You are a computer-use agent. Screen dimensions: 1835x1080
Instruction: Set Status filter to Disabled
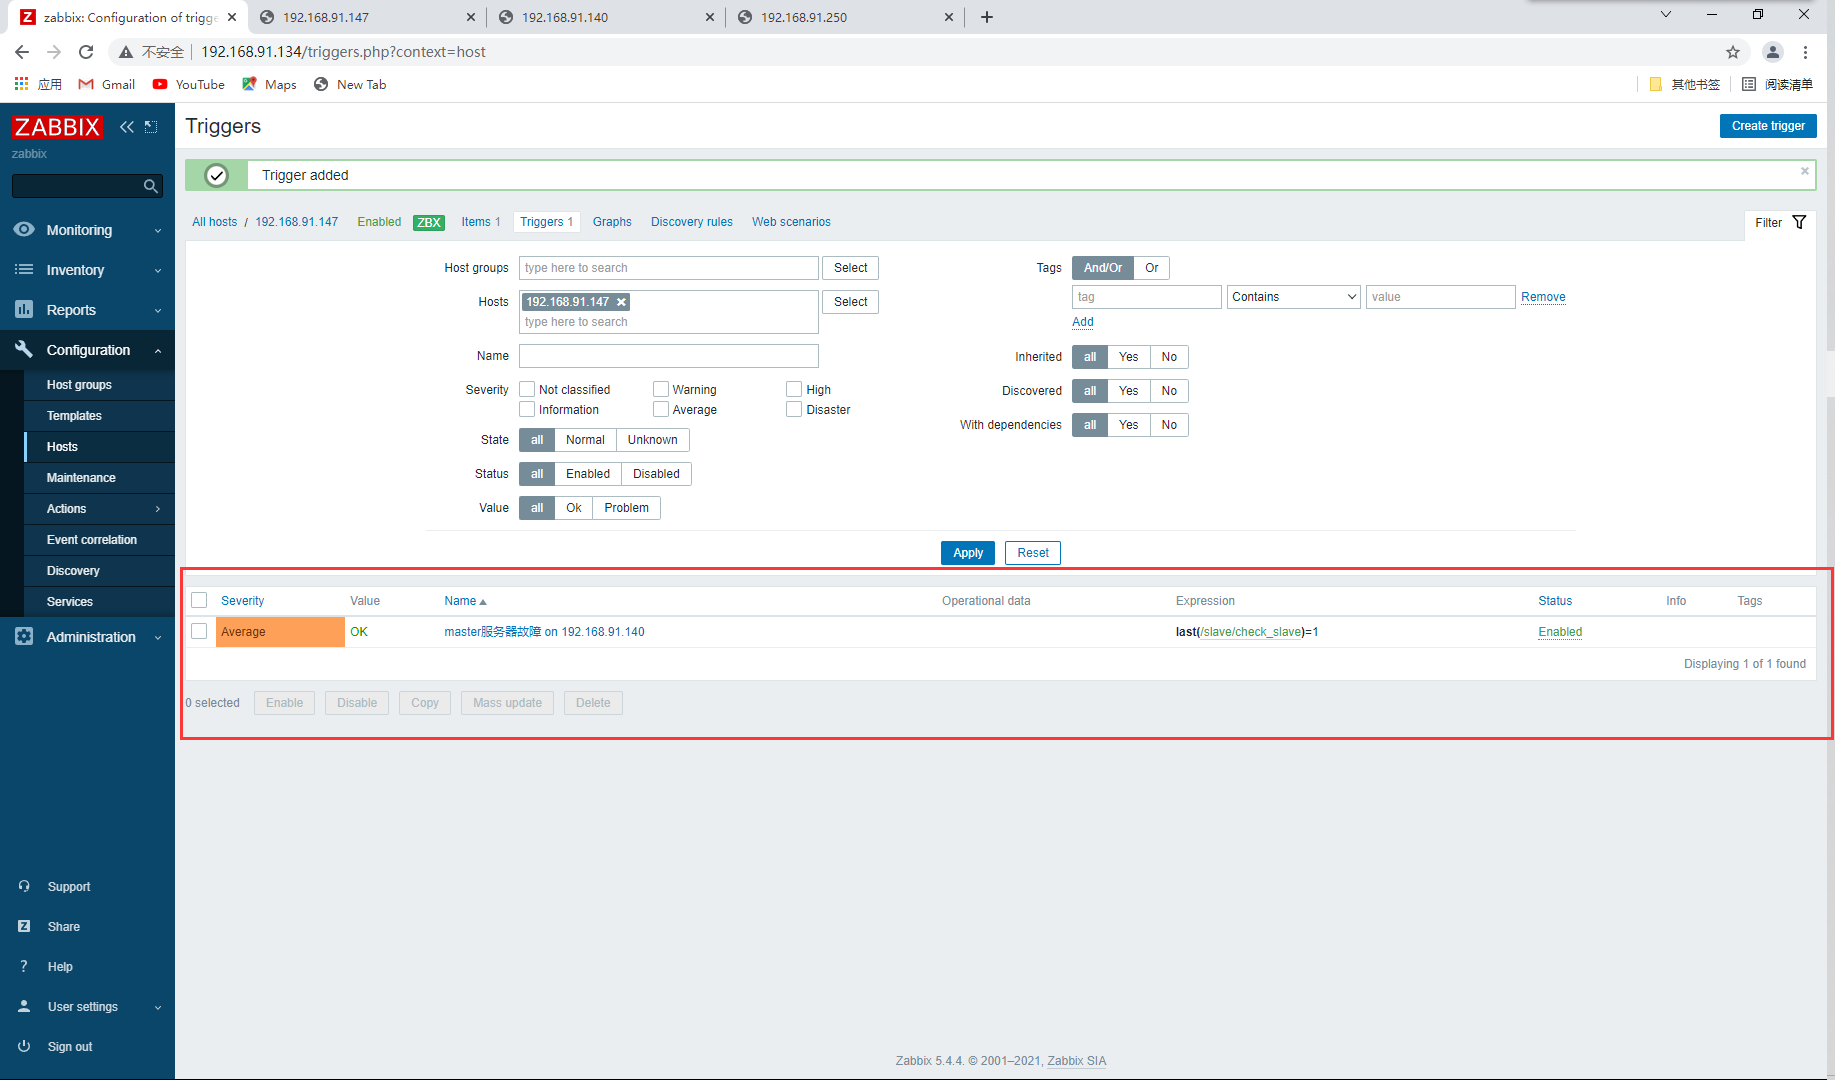point(656,474)
